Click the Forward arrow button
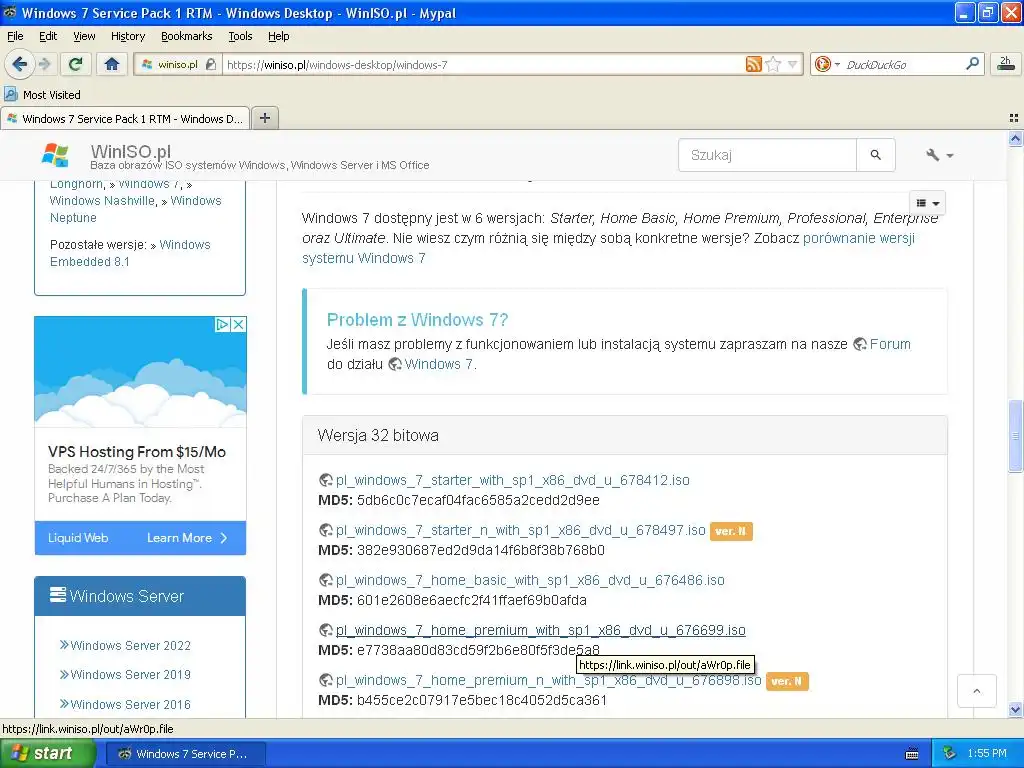 (44, 64)
